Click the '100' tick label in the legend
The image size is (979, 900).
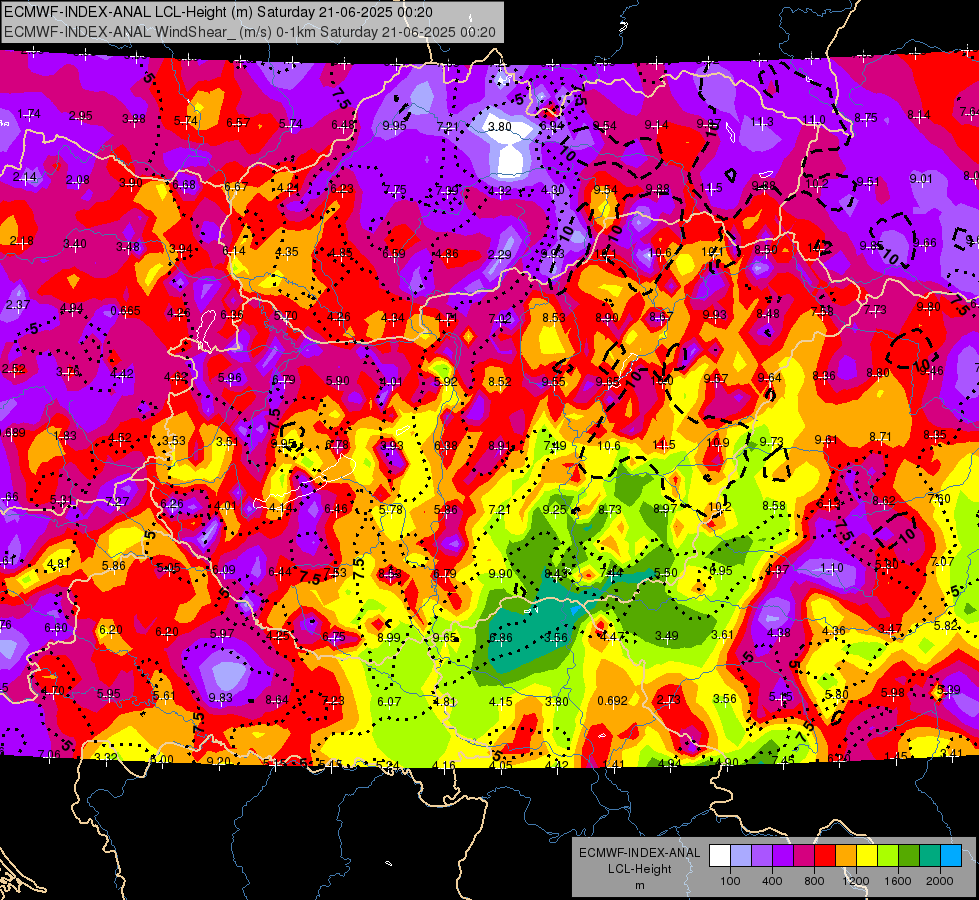[730, 881]
